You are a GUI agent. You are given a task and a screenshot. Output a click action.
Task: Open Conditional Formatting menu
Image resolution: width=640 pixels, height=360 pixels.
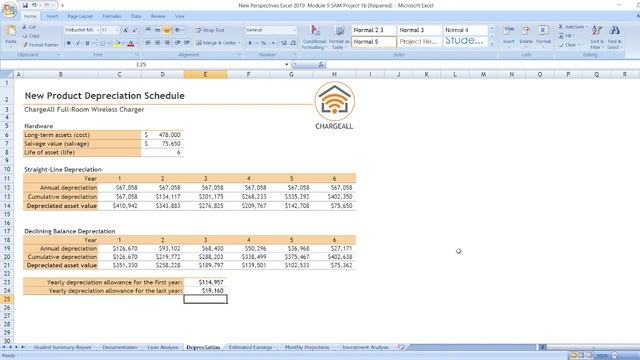click(x=314, y=37)
